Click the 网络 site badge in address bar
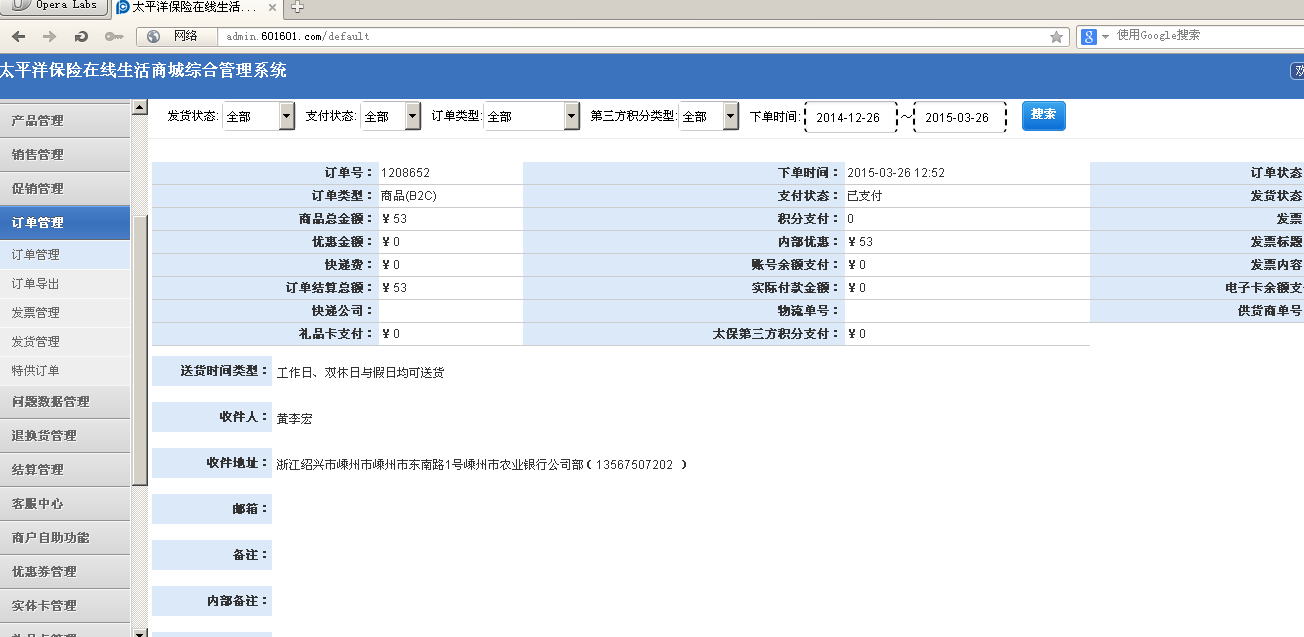The height and width of the screenshot is (637, 1304). (175, 36)
